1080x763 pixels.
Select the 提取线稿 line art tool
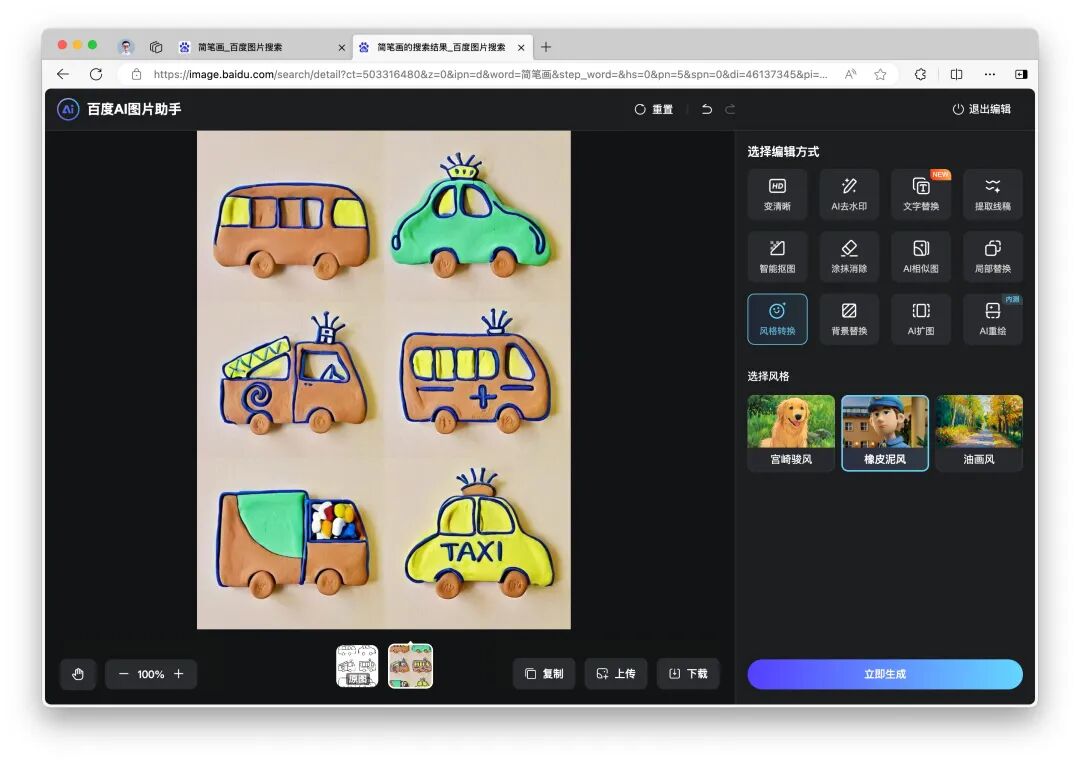[992, 194]
